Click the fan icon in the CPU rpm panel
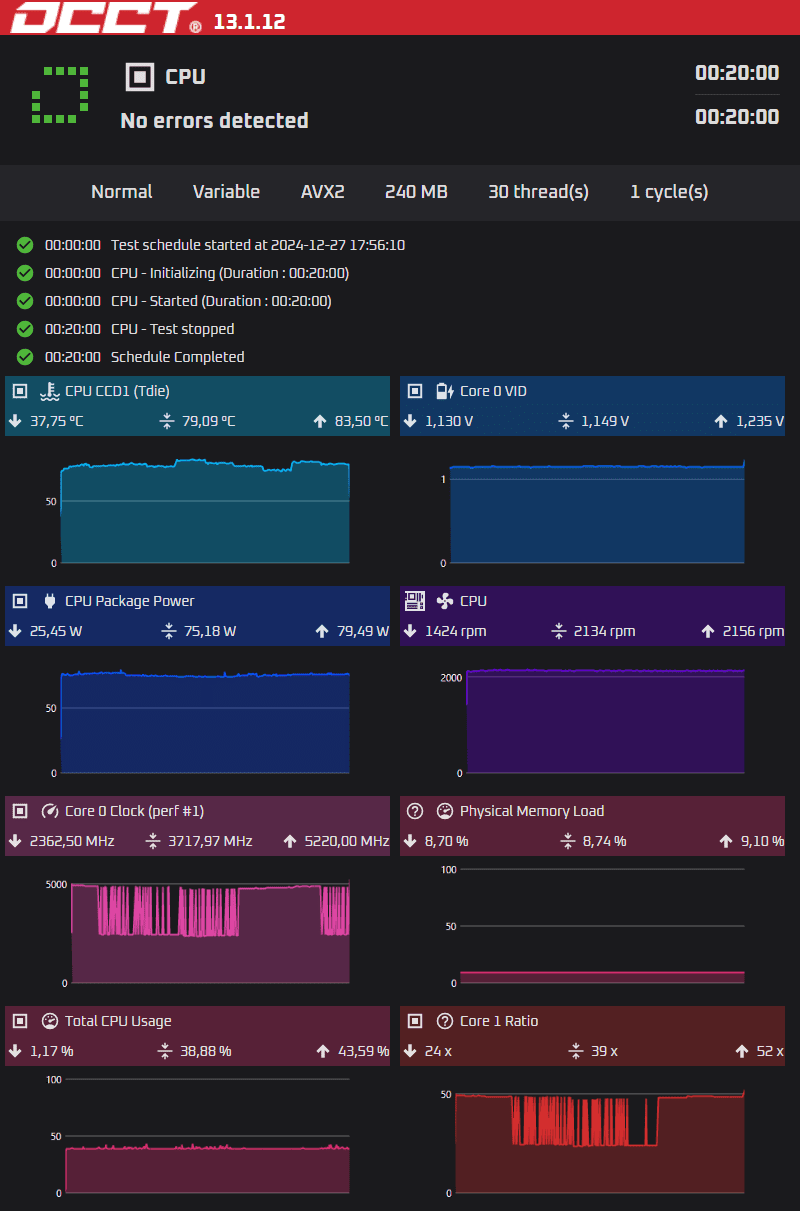The width and height of the screenshot is (800, 1211). (445, 601)
